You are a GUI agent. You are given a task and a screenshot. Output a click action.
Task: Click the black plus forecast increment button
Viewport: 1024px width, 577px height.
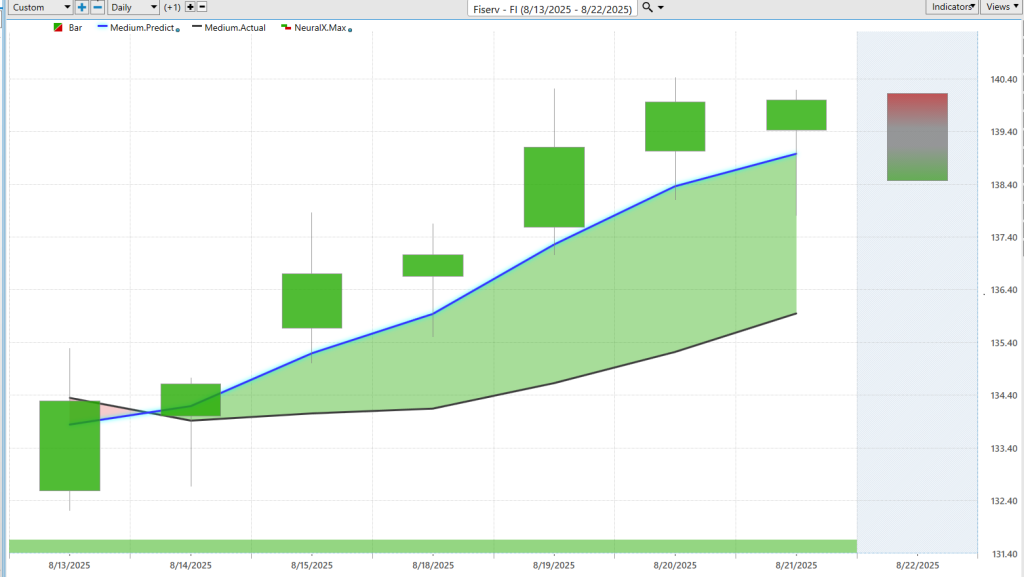189,7
